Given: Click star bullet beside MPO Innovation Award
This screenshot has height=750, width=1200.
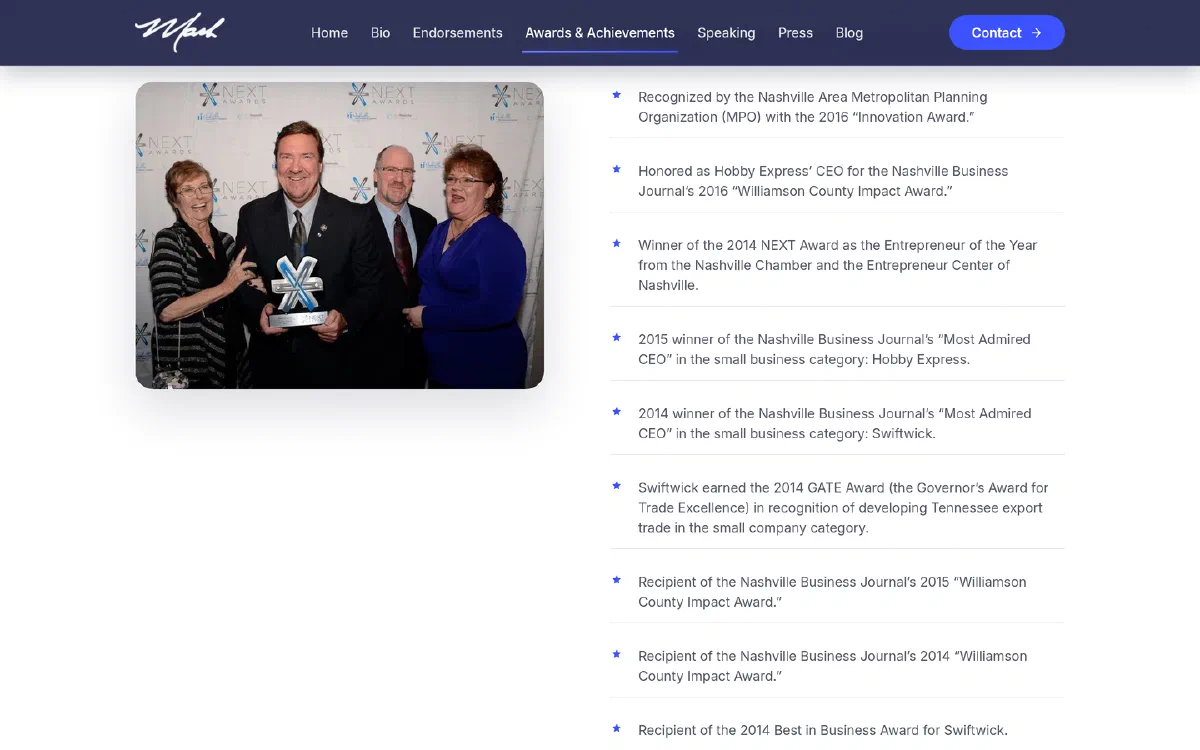Looking at the screenshot, I should point(616,95).
